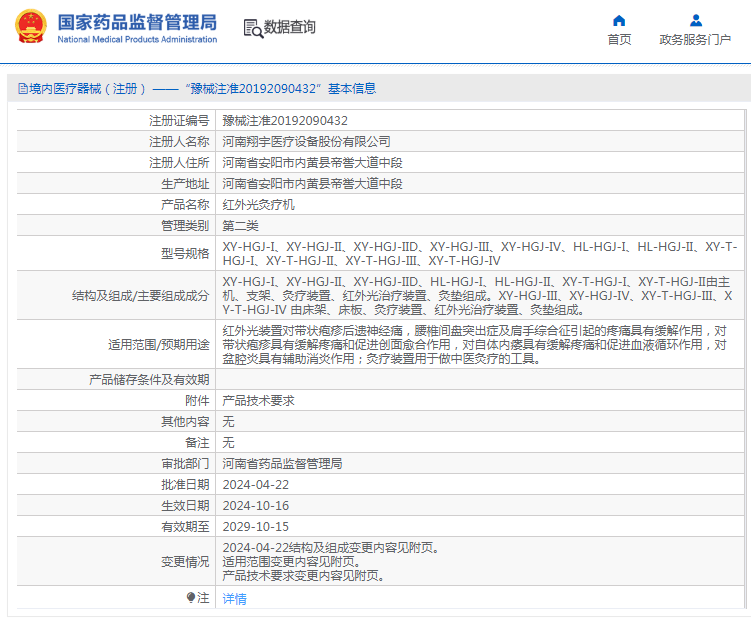Click the 结构及组成/主要组成成分 label
Image resolution: width=751 pixels, height=618 pixels.
point(140,296)
